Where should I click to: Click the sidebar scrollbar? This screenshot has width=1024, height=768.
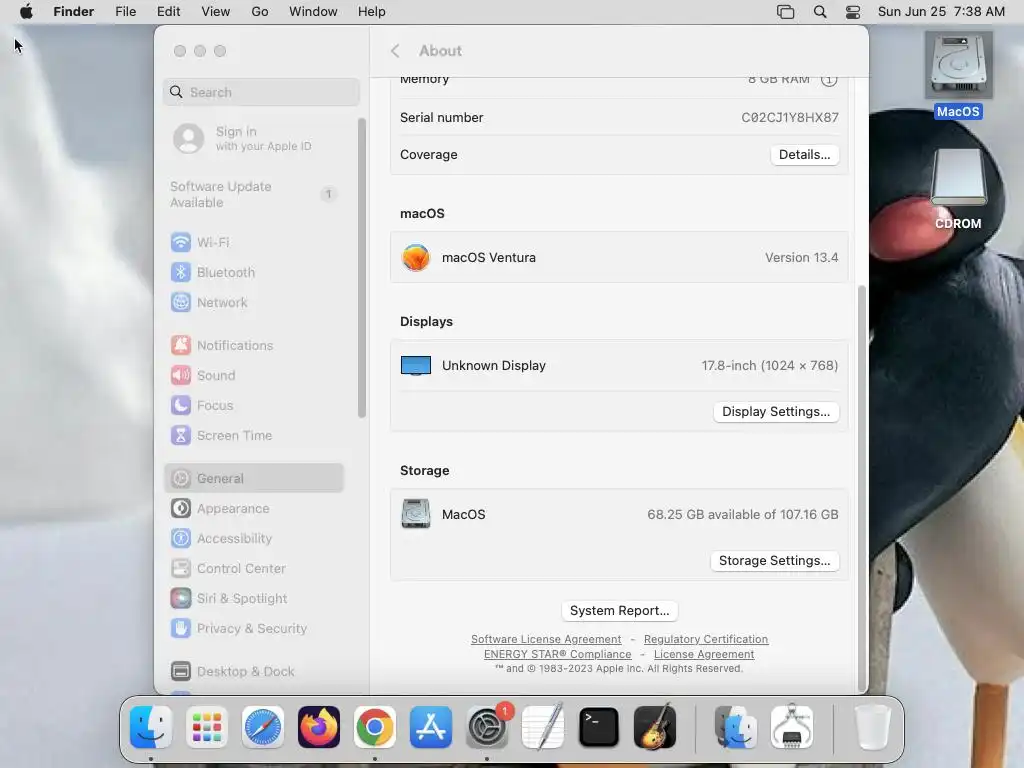click(x=362, y=268)
